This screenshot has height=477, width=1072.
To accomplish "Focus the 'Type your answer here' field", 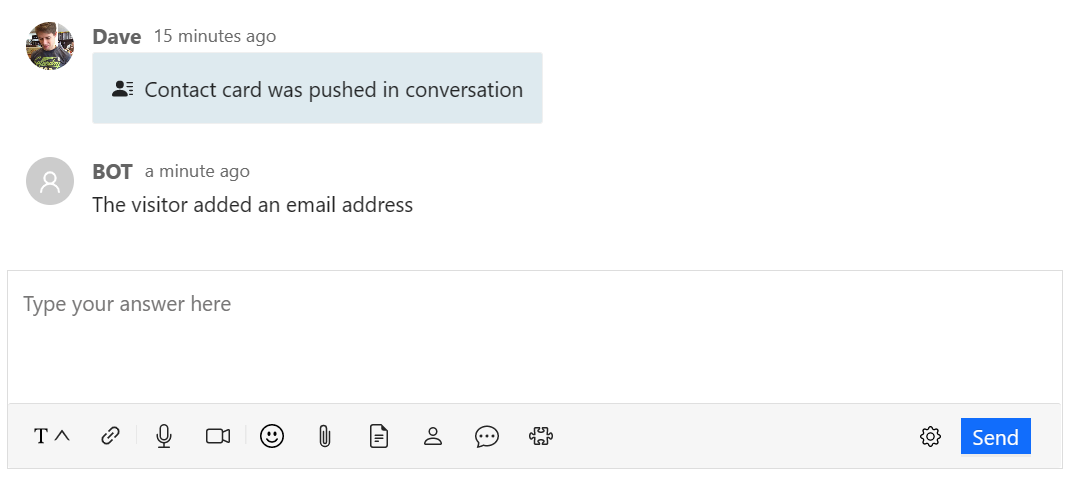I will click(x=534, y=336).
